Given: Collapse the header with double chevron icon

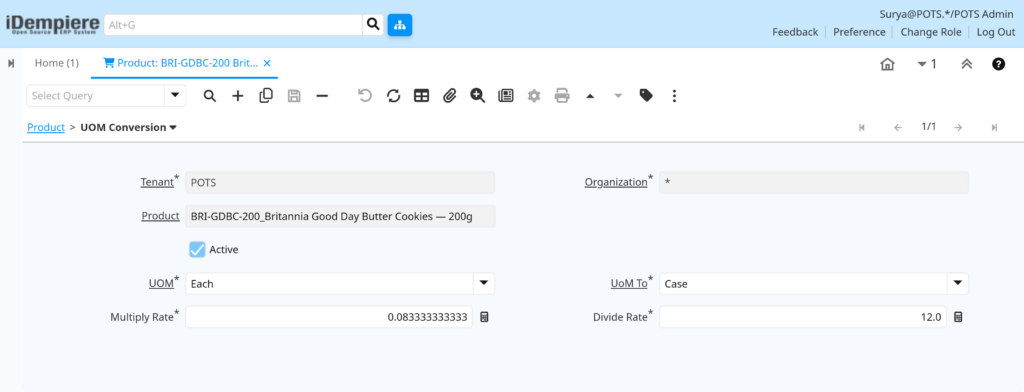Looking at the screenshot, I should (x=967, y=64).
